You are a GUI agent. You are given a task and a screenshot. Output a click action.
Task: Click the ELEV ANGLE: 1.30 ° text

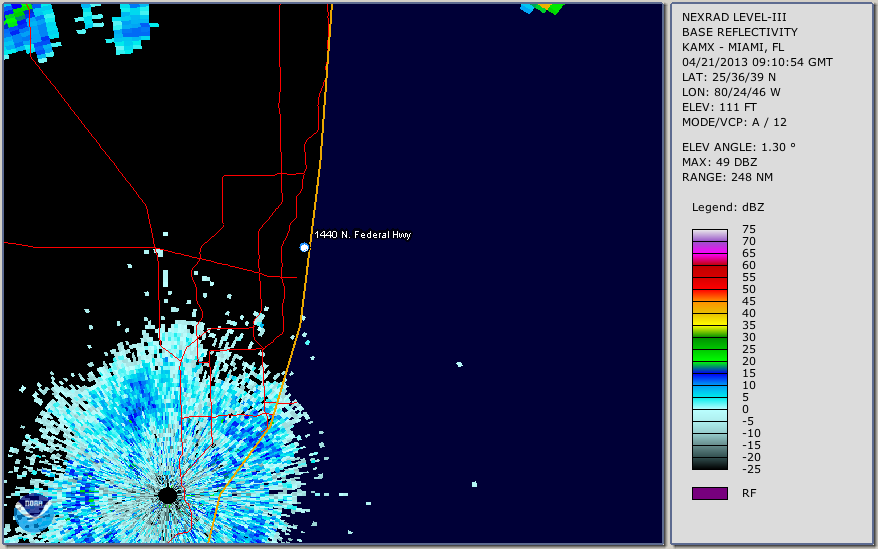coord(739,147)
